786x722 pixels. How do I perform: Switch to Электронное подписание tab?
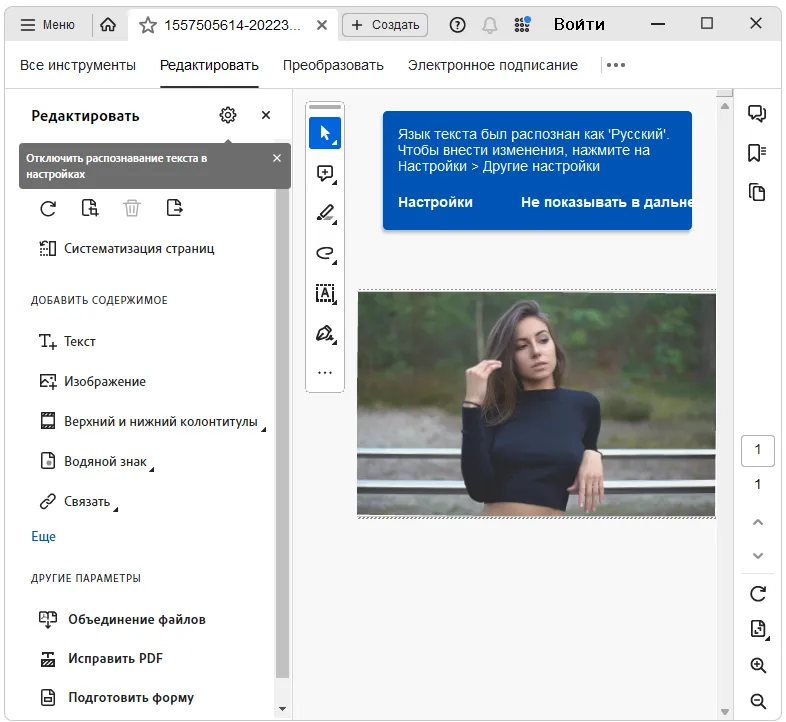(493, 65)
